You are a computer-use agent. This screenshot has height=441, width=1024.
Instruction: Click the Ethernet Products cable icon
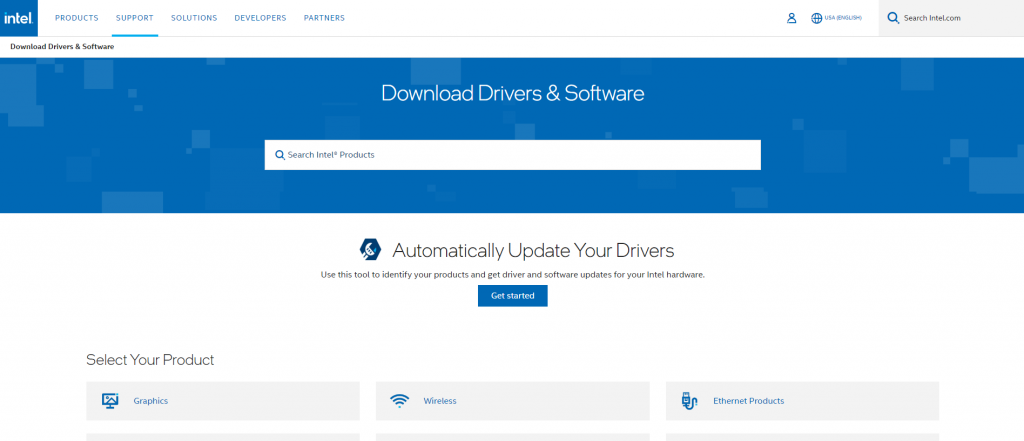[x=689, y=400]
